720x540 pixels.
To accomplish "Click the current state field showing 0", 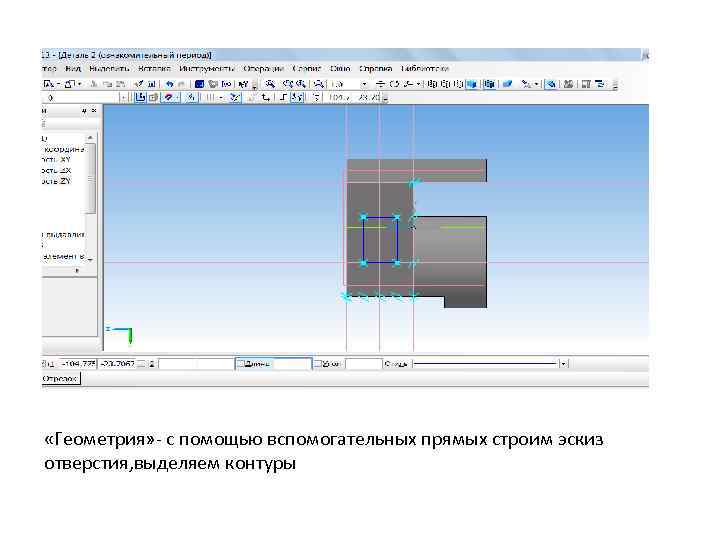I will pos(81,97).
